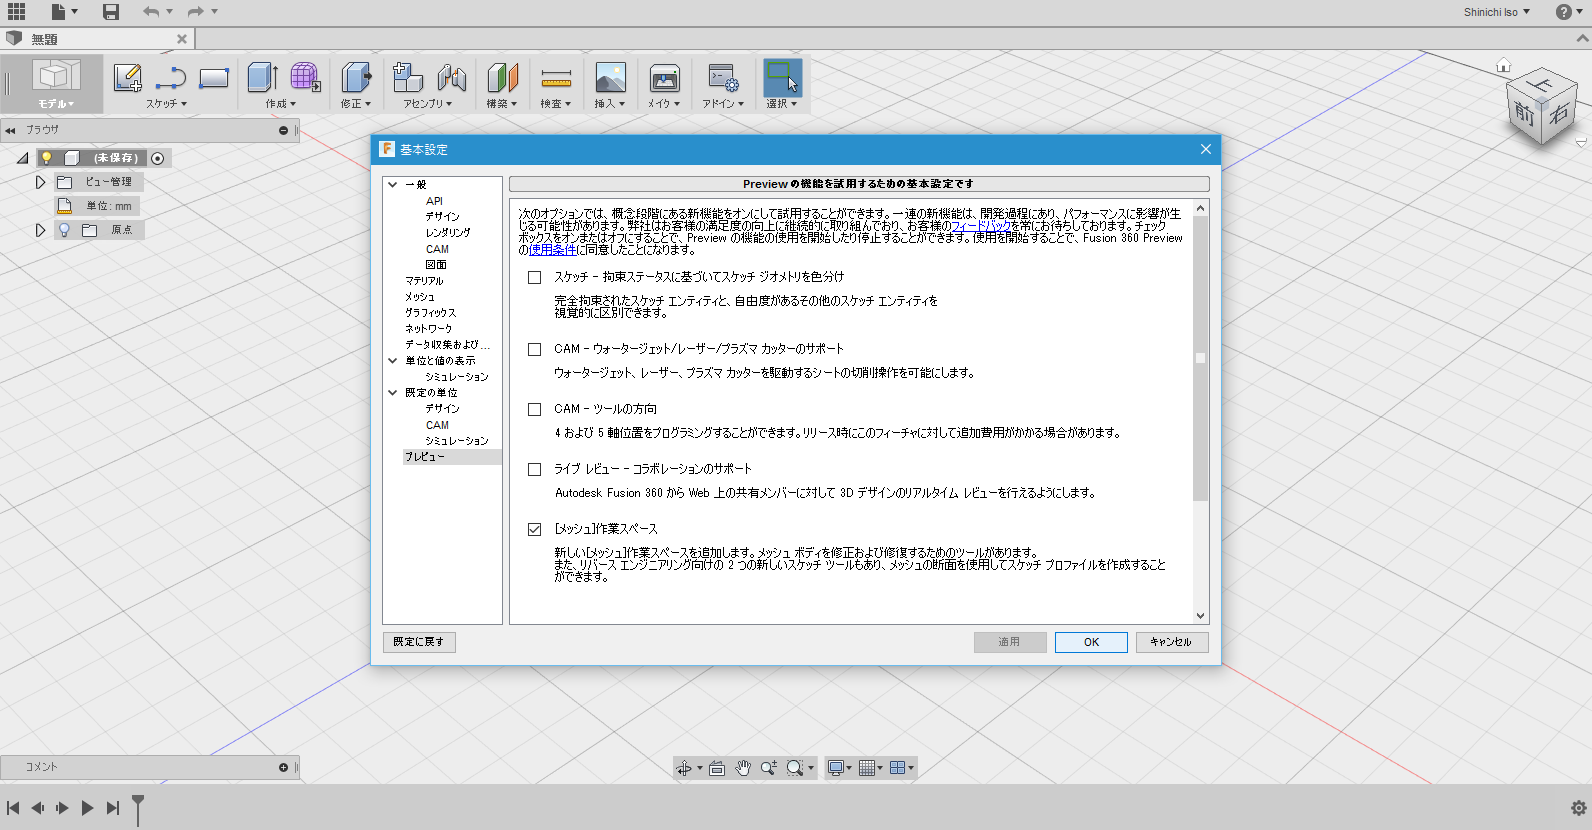Enable ライブ レビュー コラボレーション checkbox
The height and width of the screenshot is (830, 1592).
535,469
